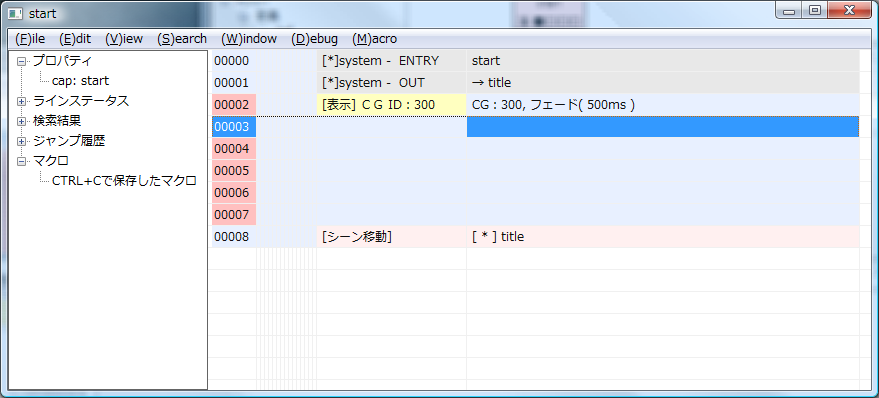The width and height of the screenshot is (879, 398).
Task: Open the (D)ebug menu
Action: (314, 39)
